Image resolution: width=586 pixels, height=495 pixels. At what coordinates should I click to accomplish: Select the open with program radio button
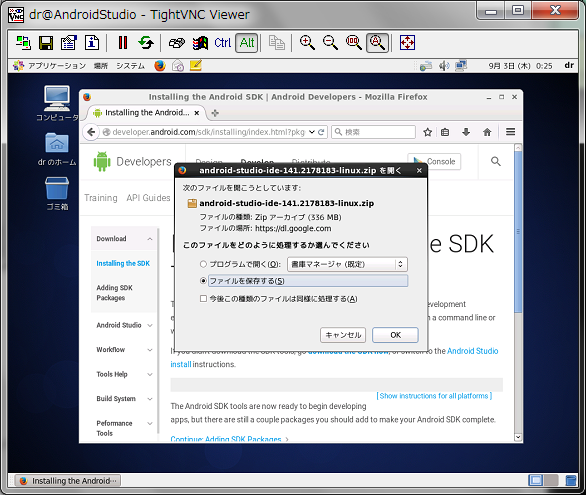(x=203, y=264)
